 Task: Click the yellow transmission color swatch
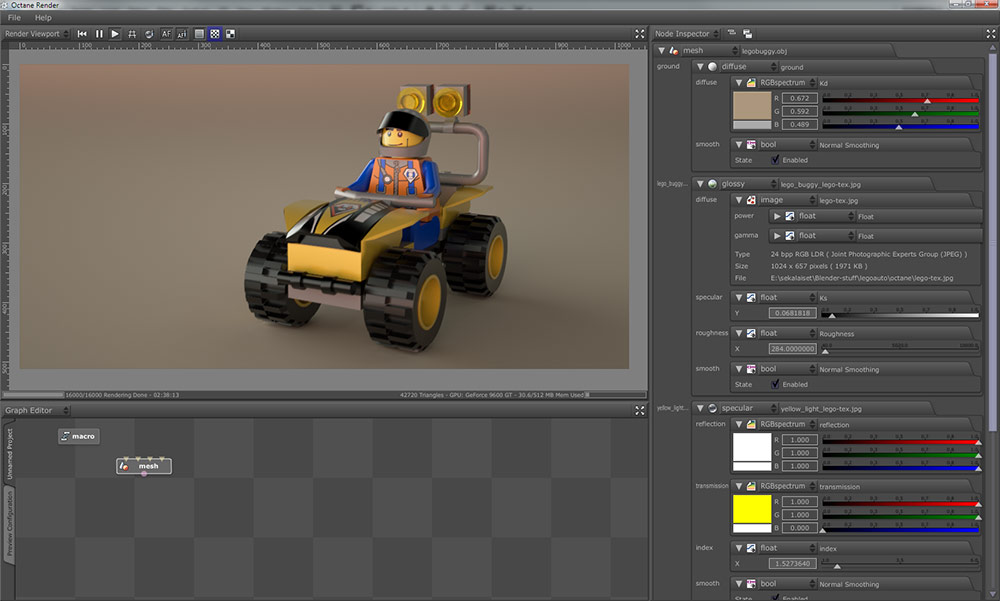coord(752,509)
